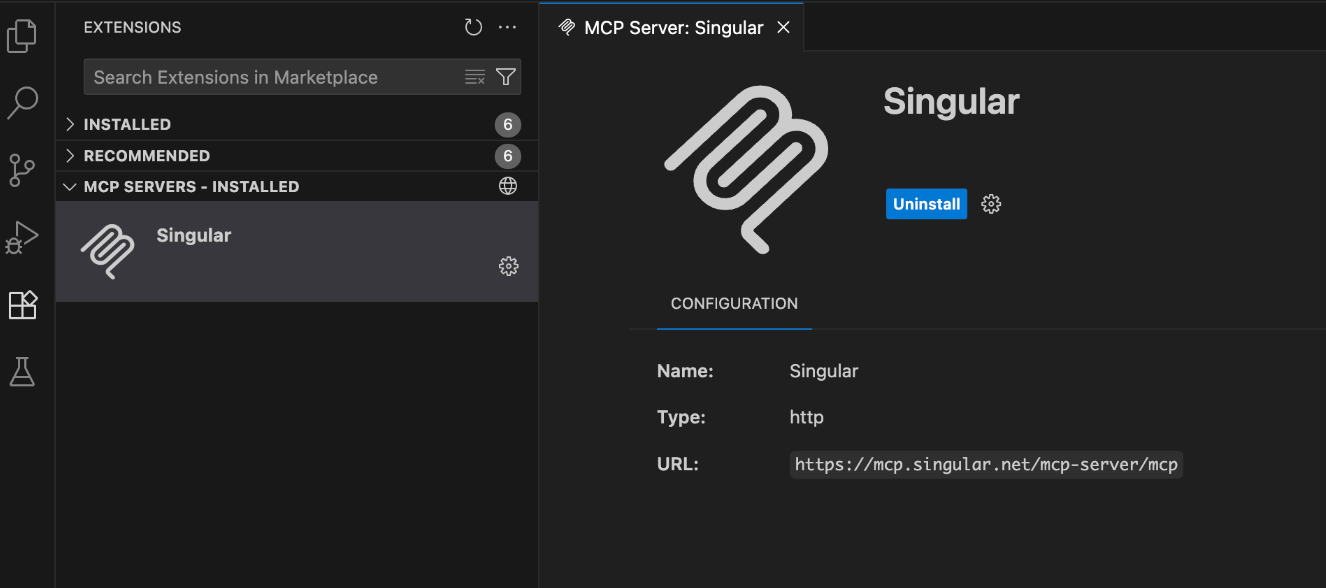Open the Search view
The width and height of the screenshot is (1326, 588).
[23, 103]
